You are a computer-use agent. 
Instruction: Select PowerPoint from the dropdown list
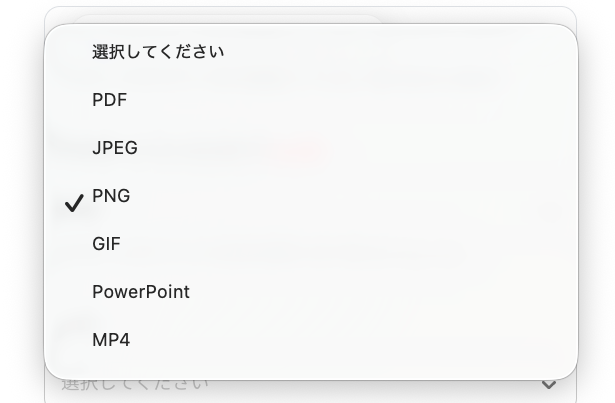[311, 292]
